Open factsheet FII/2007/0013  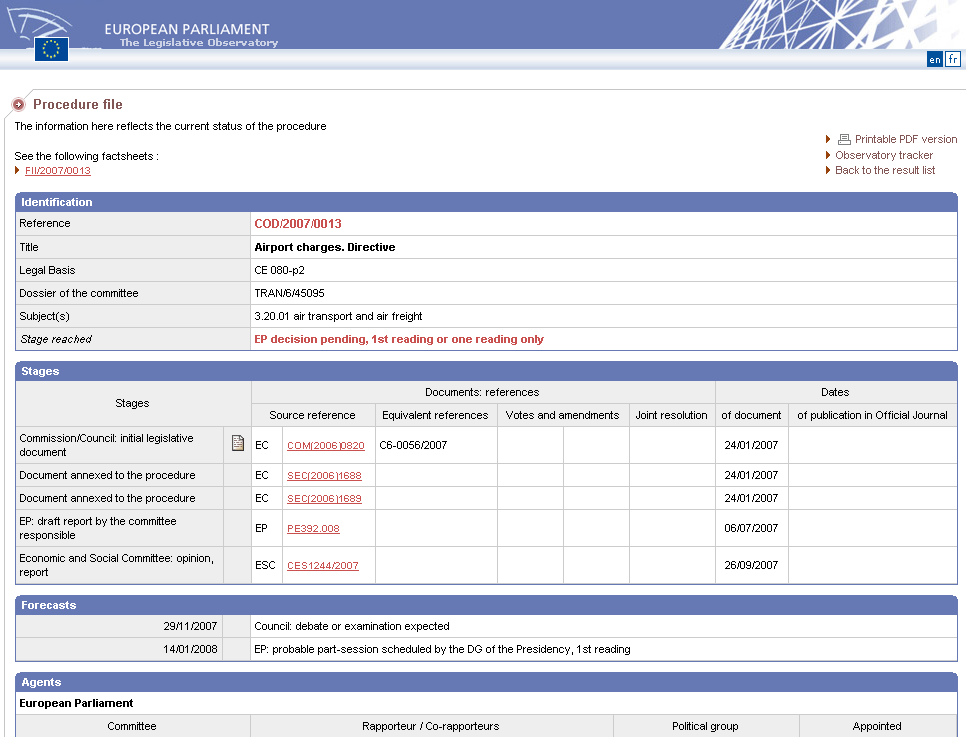(58, 171)
